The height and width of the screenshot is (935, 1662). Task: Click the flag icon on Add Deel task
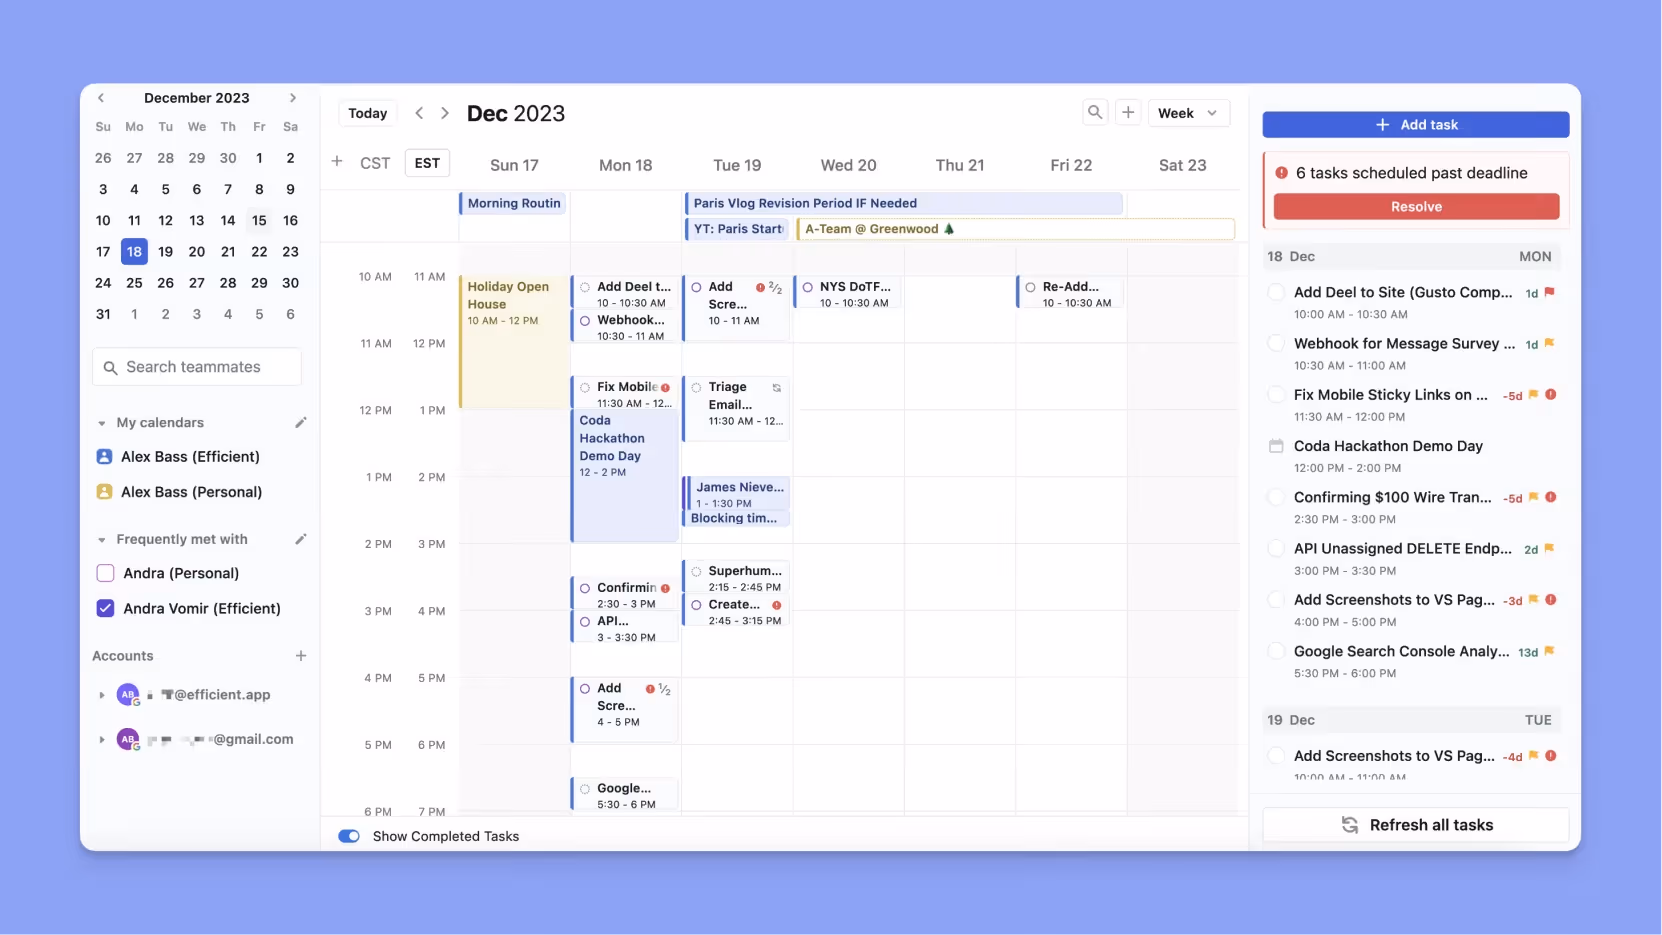[x=1548, y=292]
